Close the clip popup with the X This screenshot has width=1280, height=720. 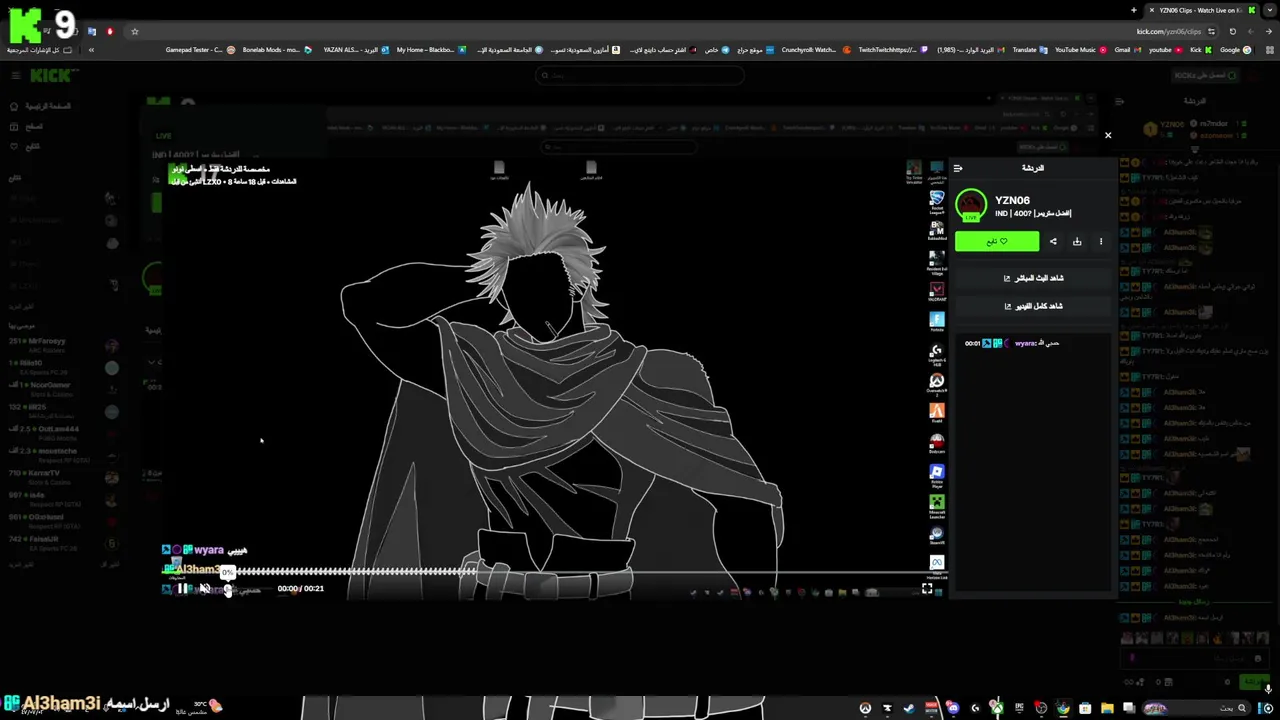1108,135
